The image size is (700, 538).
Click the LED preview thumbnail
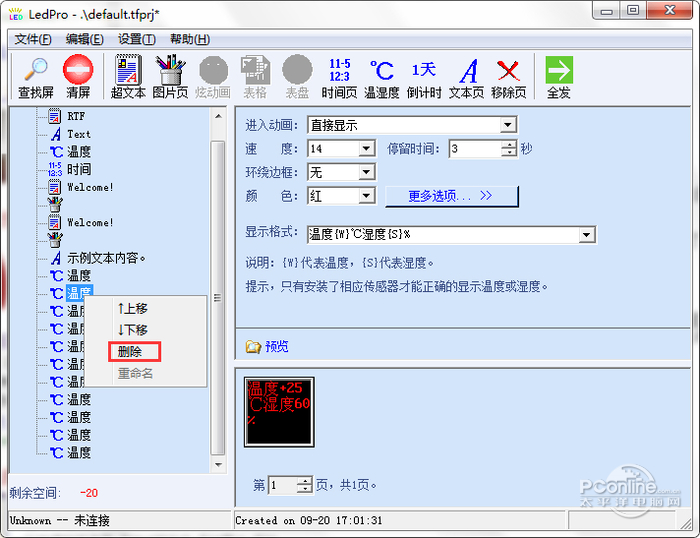279,412
